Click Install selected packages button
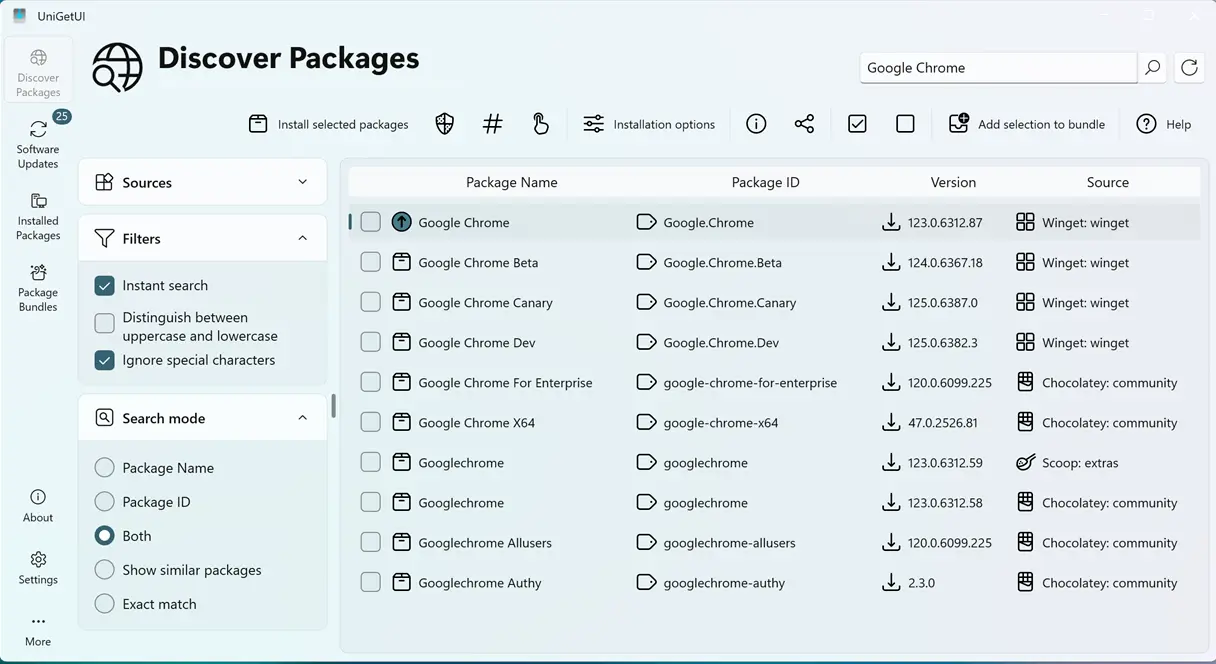 329,124
